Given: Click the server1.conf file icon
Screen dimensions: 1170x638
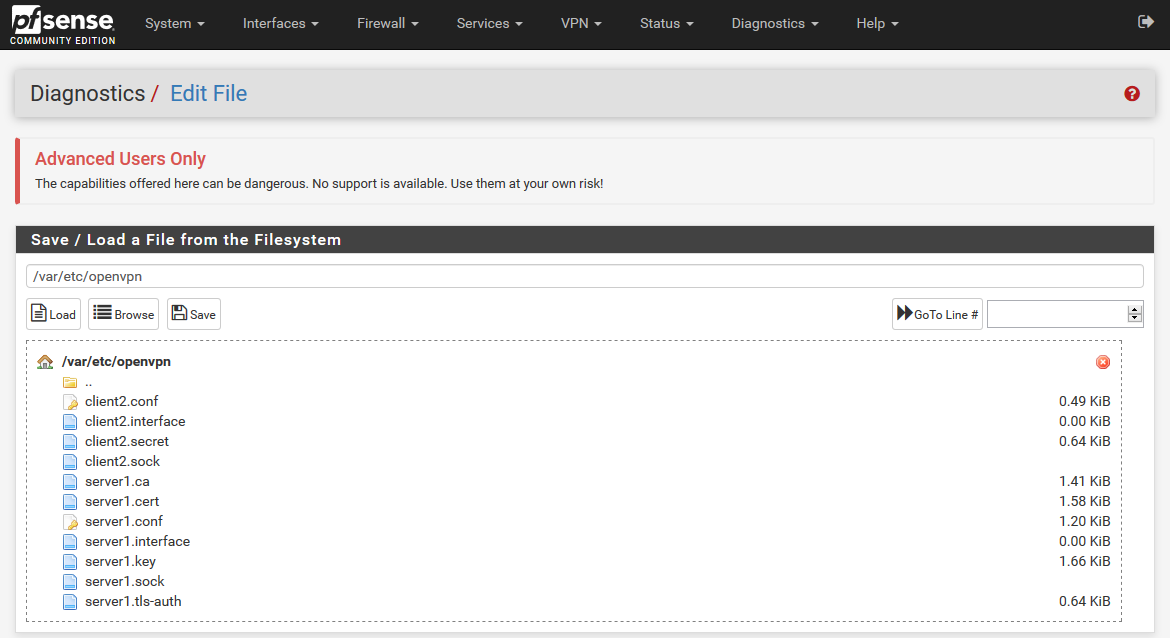Looking at the screenshot, I should 70,522.
